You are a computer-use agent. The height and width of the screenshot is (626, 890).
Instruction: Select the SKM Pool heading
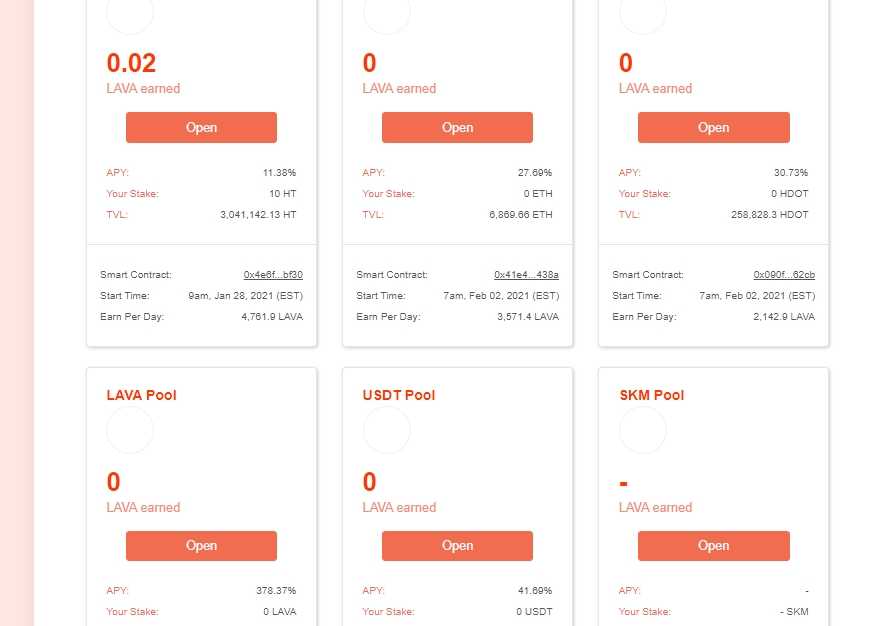652,395
